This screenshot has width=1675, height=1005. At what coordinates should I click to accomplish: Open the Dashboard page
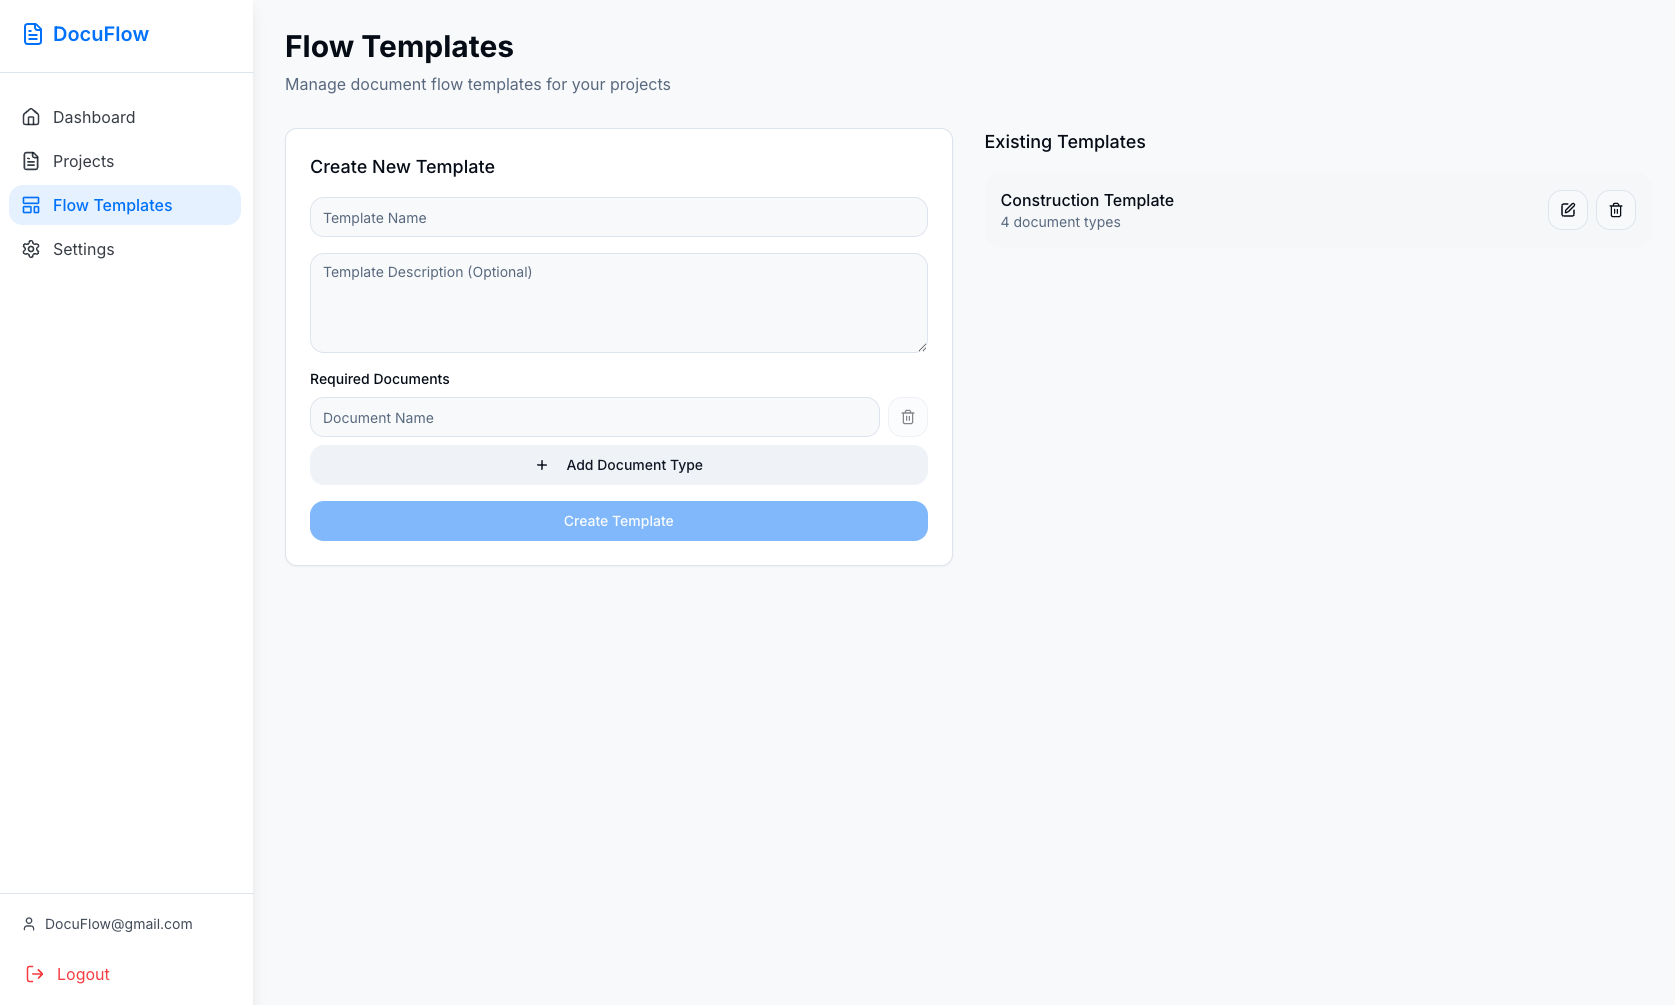[94, 117]
